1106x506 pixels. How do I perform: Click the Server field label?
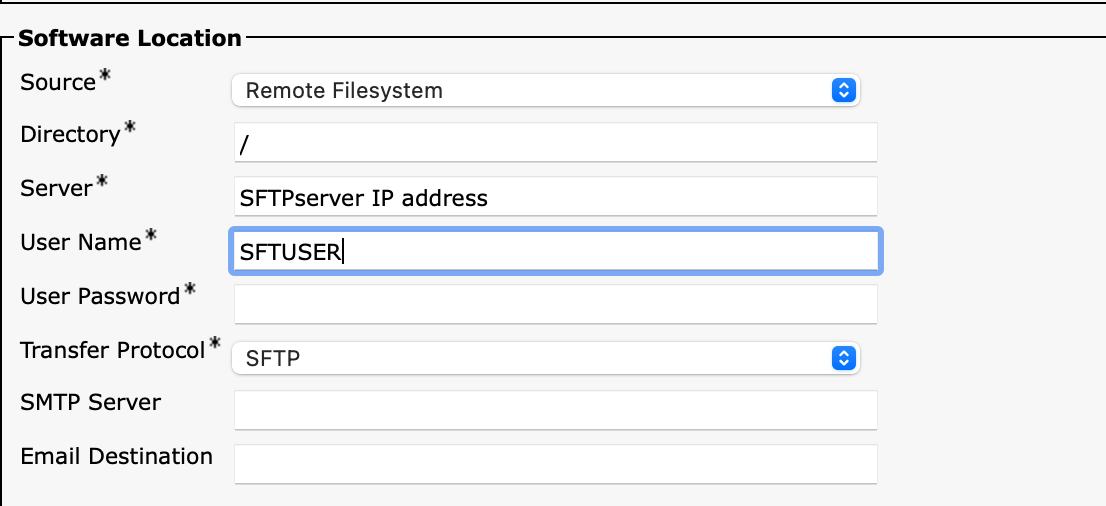pos(56,188)
